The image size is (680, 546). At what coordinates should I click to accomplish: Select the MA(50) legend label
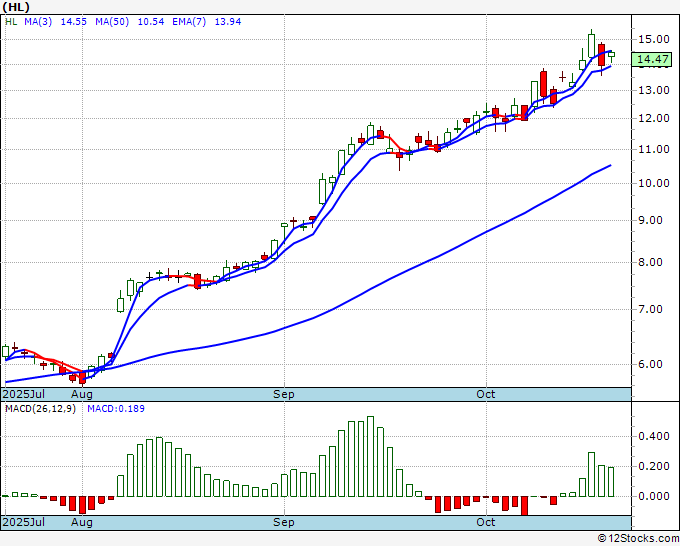coord(112,22)
